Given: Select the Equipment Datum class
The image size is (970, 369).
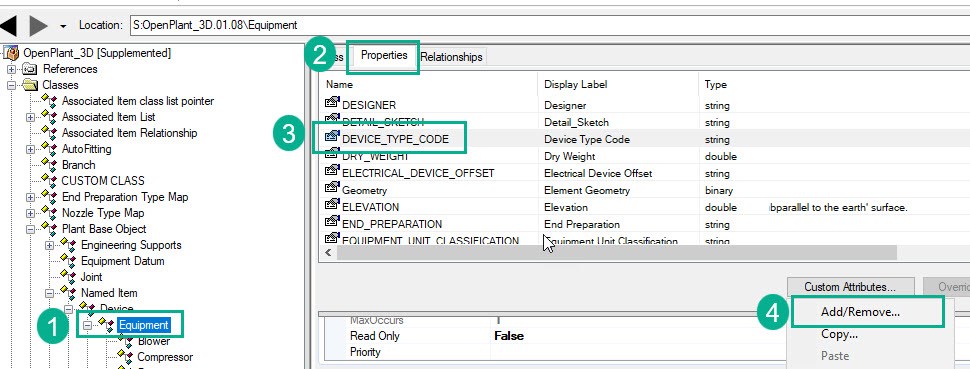Looking at the screenshot, I should click(122, 261).
